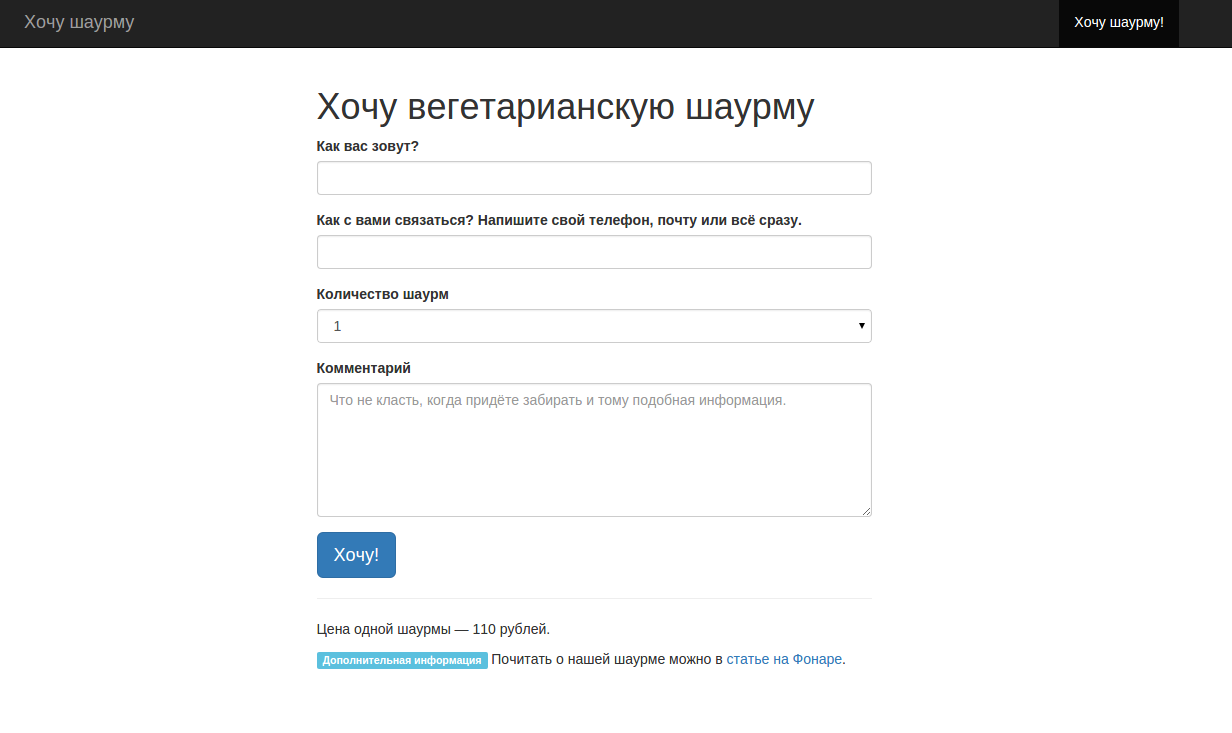Open the "статье на Фонаре" article link
Screen dimensions: 1232x733
pos(782,659)
